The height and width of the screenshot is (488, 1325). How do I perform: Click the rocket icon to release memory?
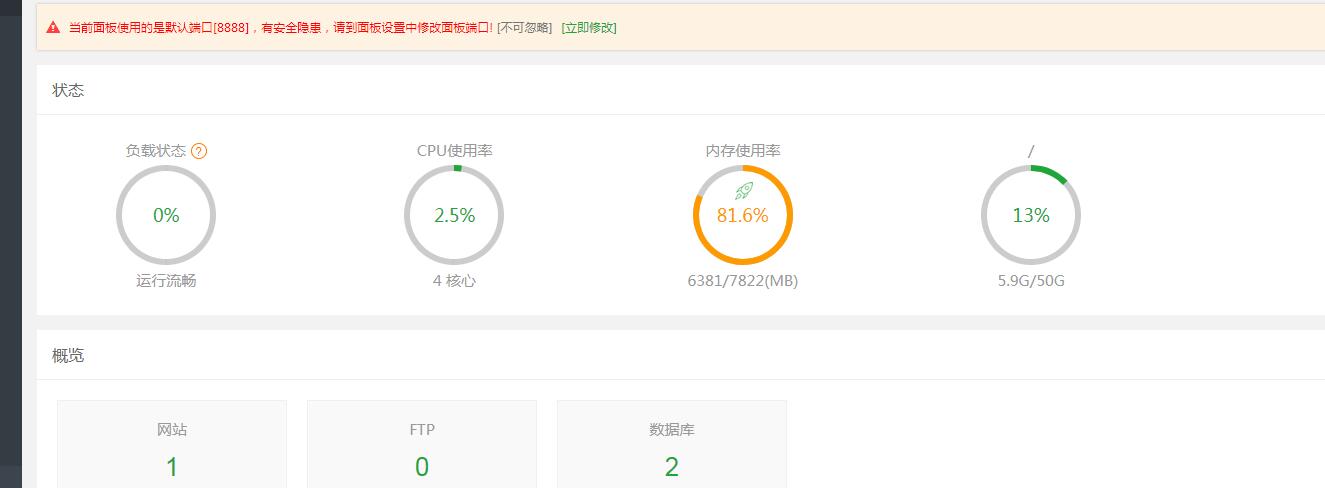(x=743, y=190)
